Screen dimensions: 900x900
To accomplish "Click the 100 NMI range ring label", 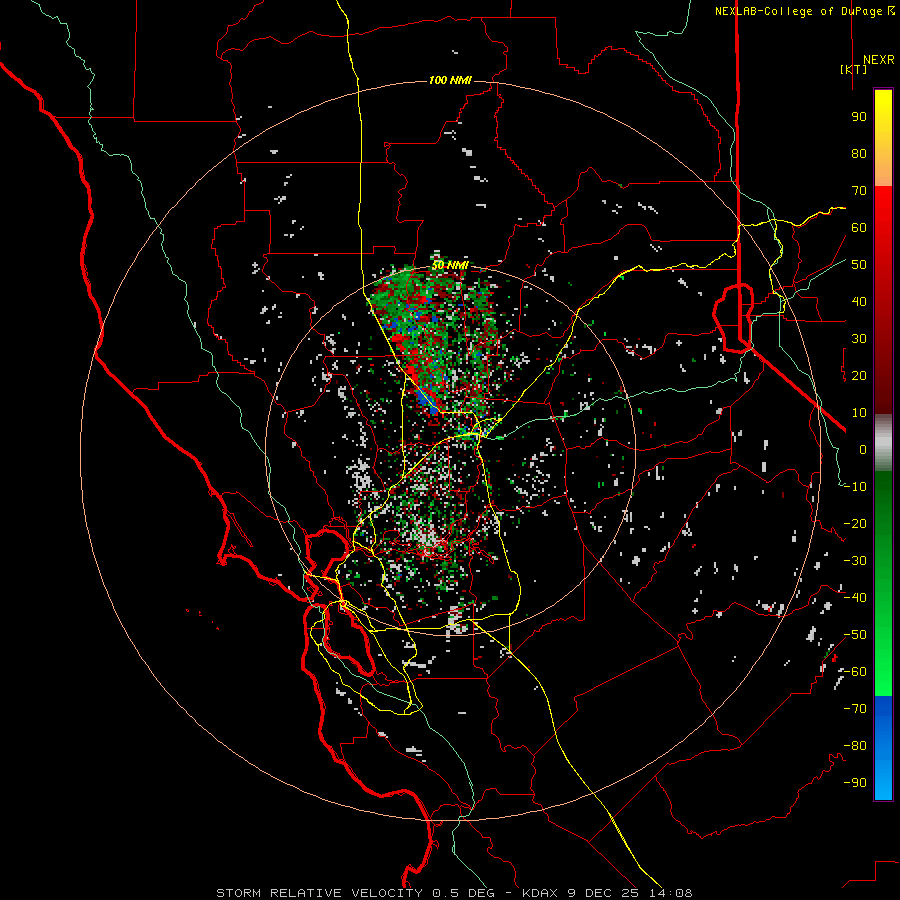I will point(450,80).
